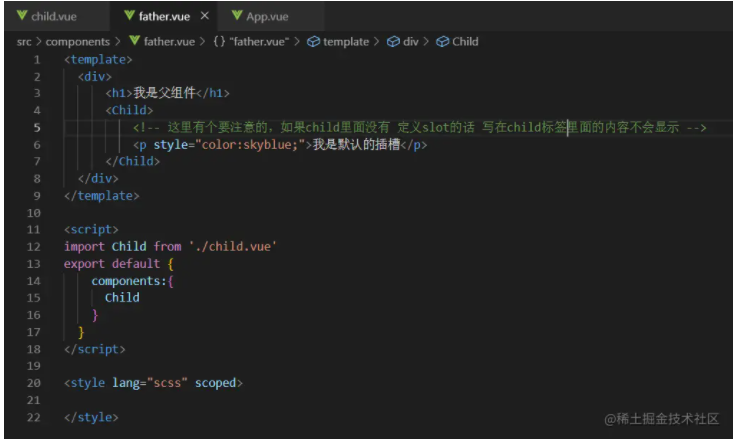Click Child entry on line 15
Screen dimensions: 733x439
pyautogui.click(x=122, y=298)
